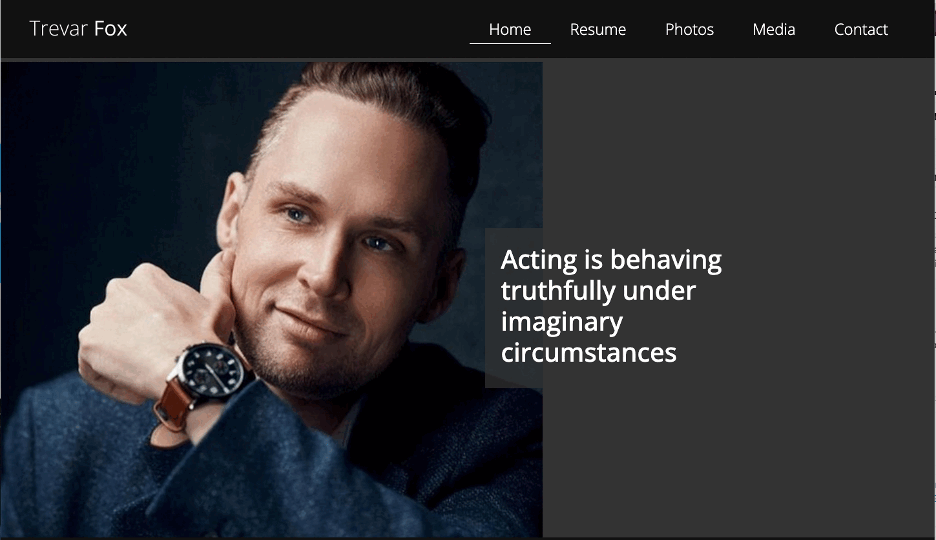This screenshot has height=540, width=936.
Task: Click the white underline beneath Home
Action: [510, 43]
